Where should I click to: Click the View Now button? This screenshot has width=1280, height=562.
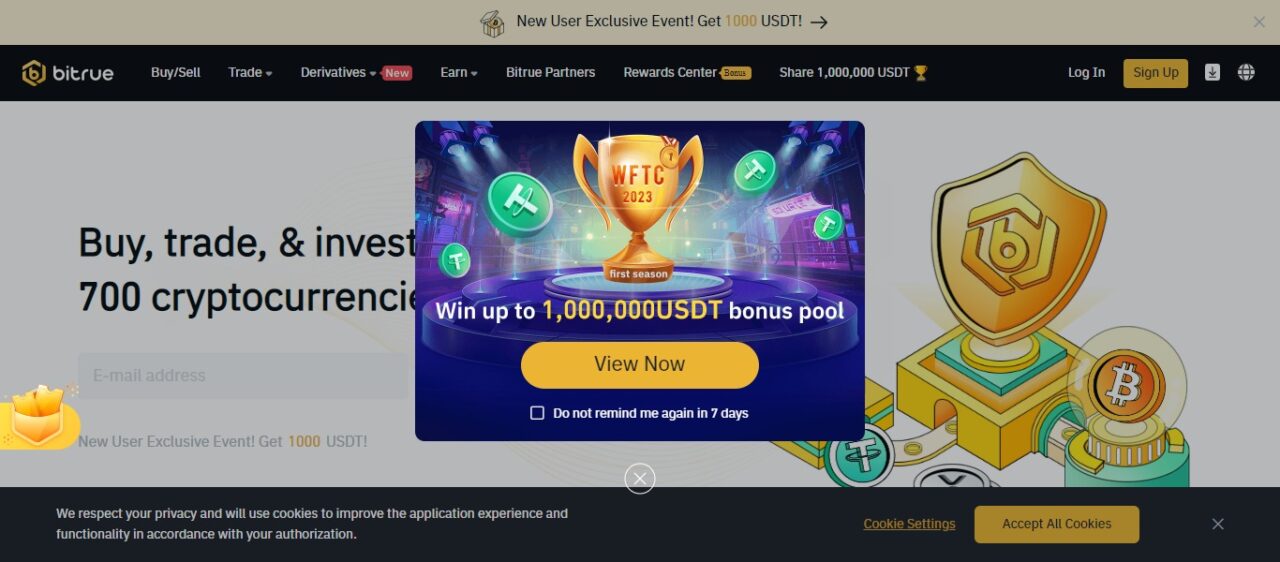tap(640, 364)
